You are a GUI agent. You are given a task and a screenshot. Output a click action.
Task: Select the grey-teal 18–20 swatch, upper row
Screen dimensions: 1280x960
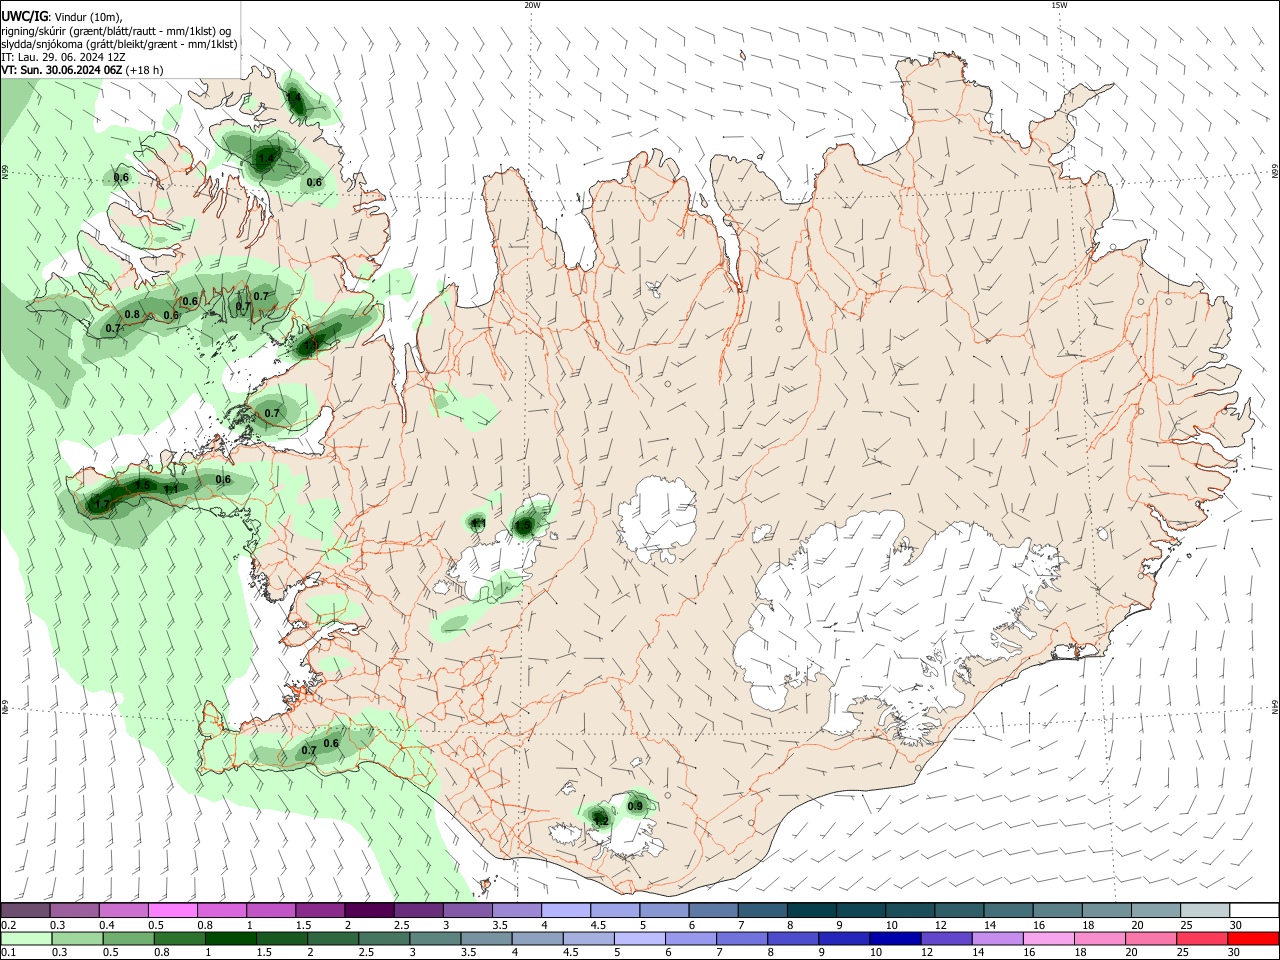pos(1107,911)
